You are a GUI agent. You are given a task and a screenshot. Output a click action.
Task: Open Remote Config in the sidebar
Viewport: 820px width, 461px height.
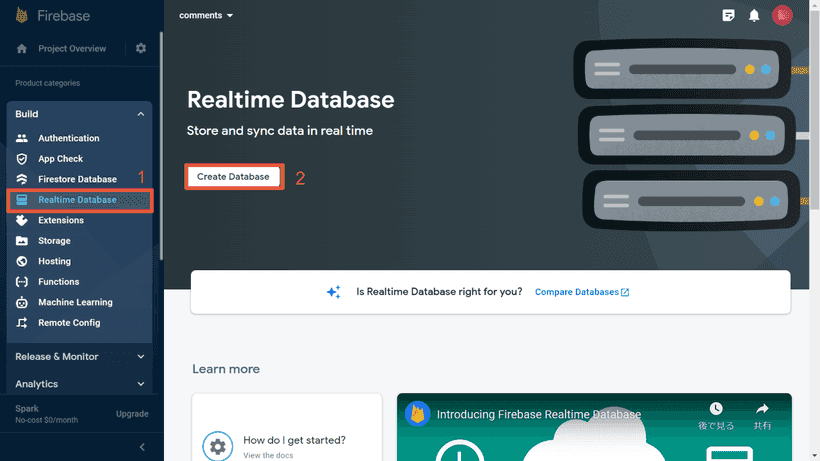click(69, 322)
